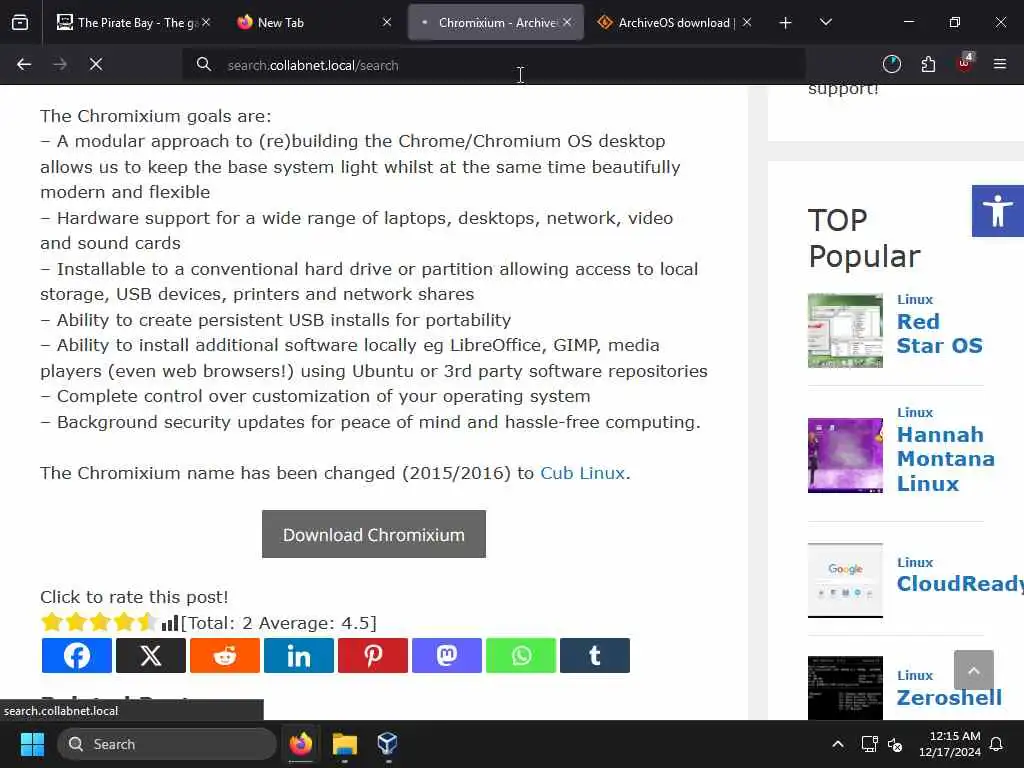The image size is (1024, 768).
Task: Go back using the browser back arrow
Action: click(x=24, y=64)
